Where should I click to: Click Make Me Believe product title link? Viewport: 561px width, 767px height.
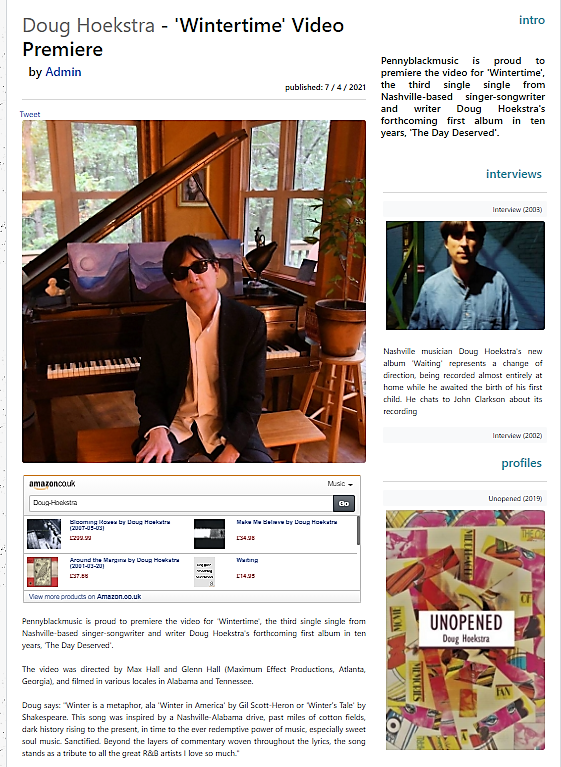click(287, 522)
